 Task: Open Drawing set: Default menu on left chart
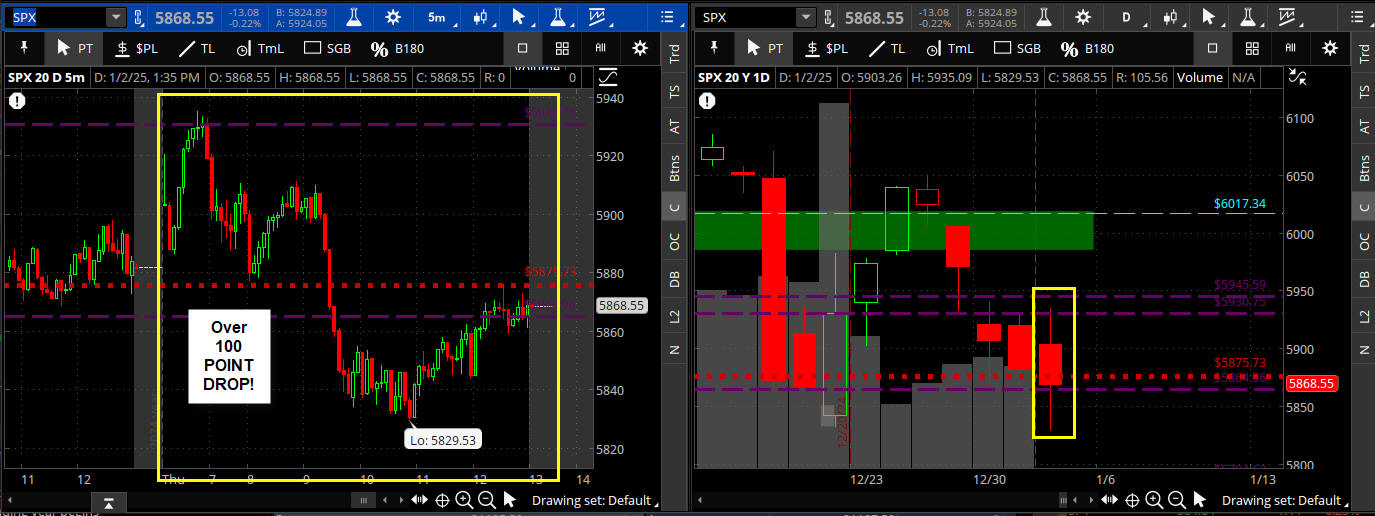596,500
